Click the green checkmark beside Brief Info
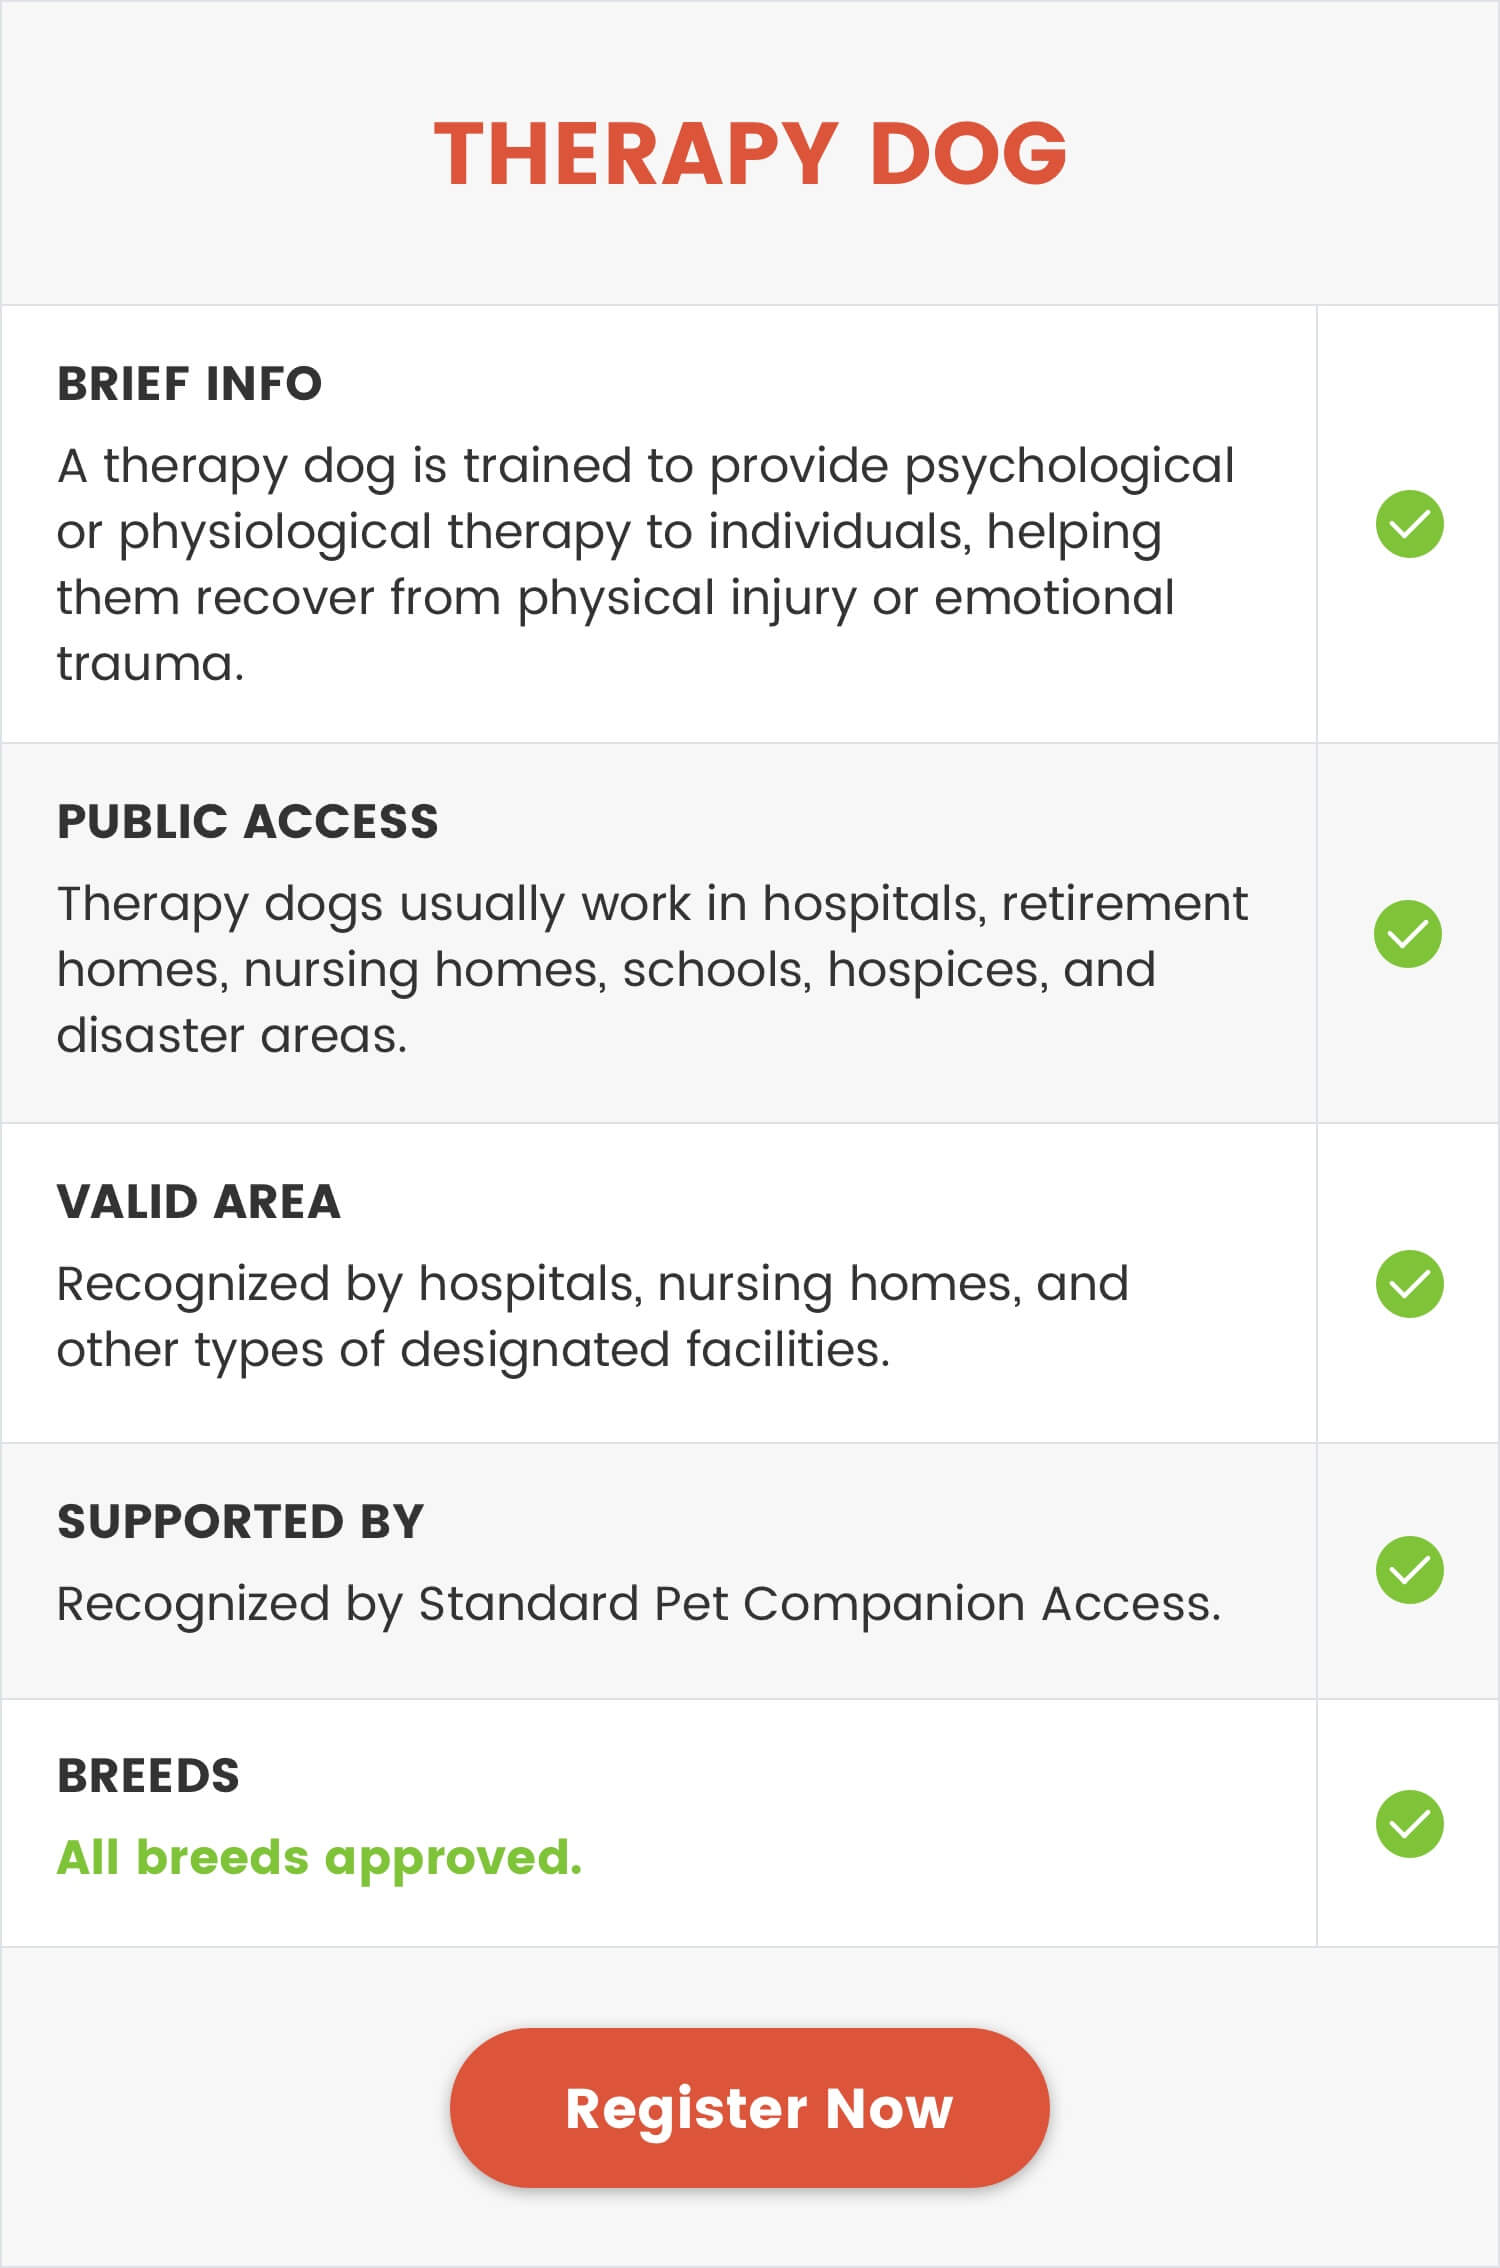This screenshot has width=1500, height=2268. (x=1409, y=524)
